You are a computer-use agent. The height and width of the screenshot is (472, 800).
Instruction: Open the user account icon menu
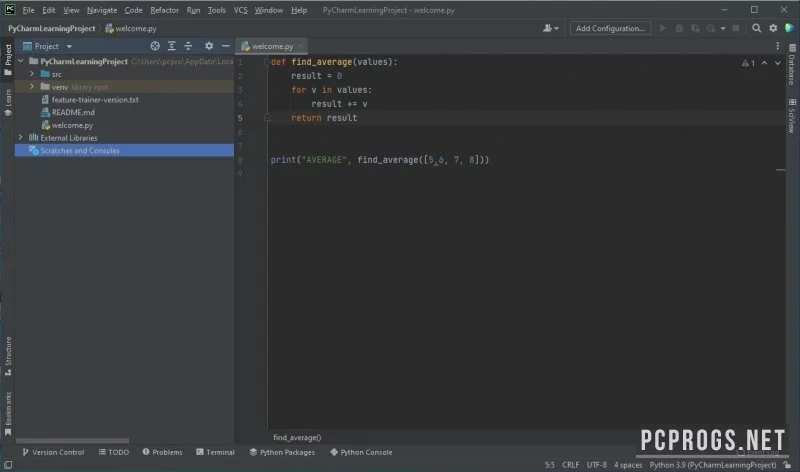click(x=551, y=29)
